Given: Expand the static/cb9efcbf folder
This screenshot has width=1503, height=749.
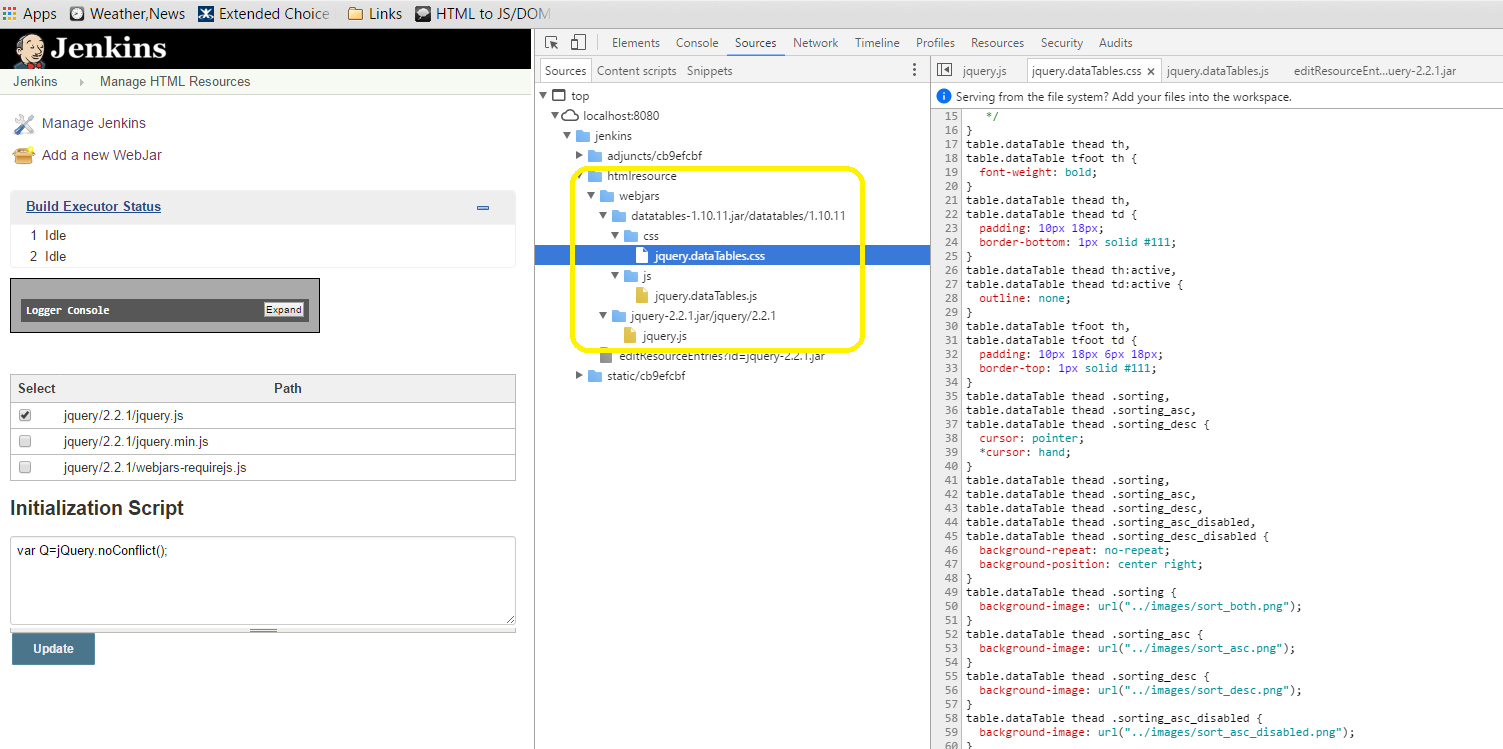Looking at the screenshot, I should click(579, 376).
